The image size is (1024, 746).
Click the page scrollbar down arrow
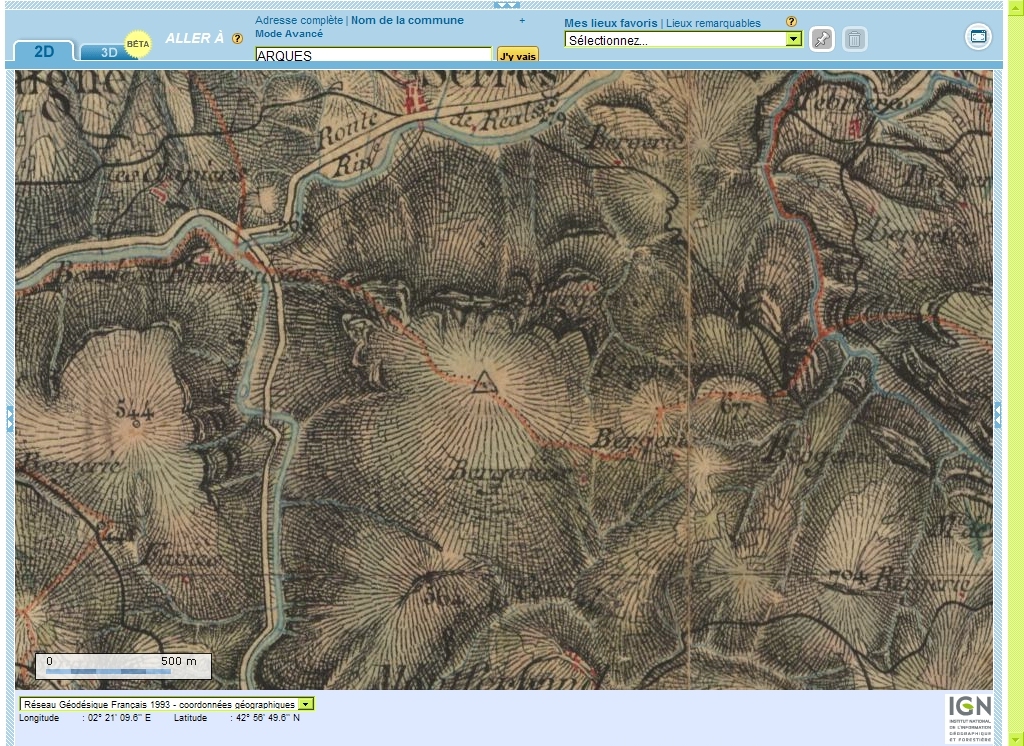click(x=1015, y=739)
